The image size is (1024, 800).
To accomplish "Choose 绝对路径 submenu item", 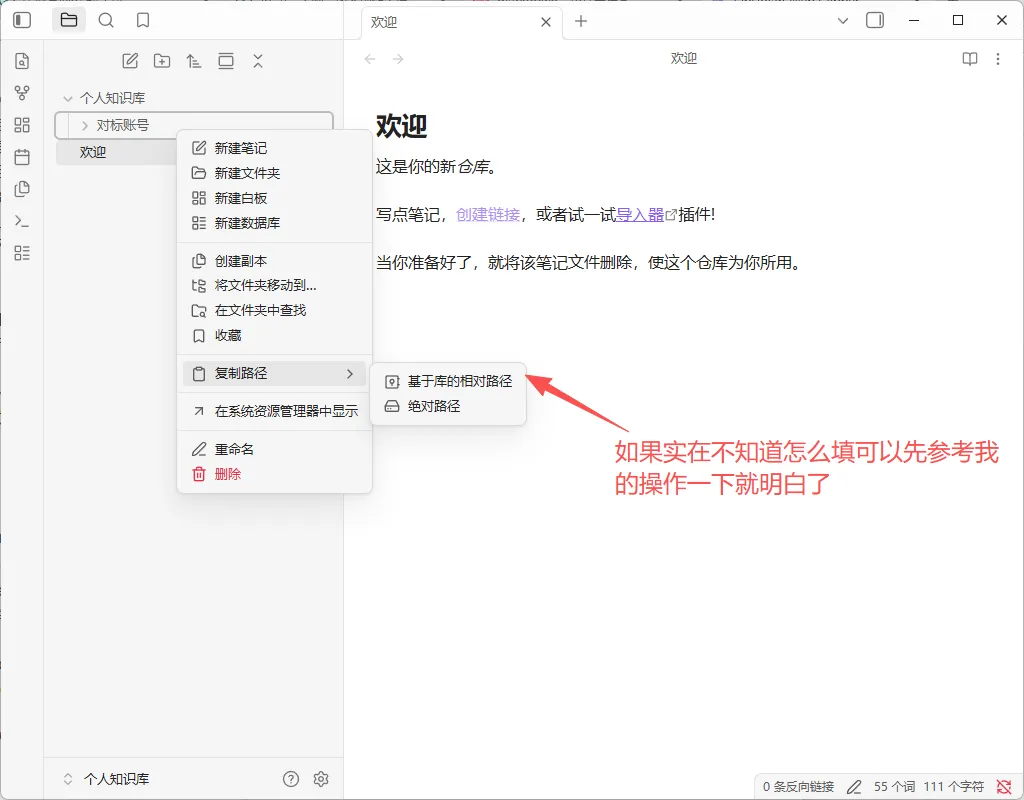I will tap(448, 406).
